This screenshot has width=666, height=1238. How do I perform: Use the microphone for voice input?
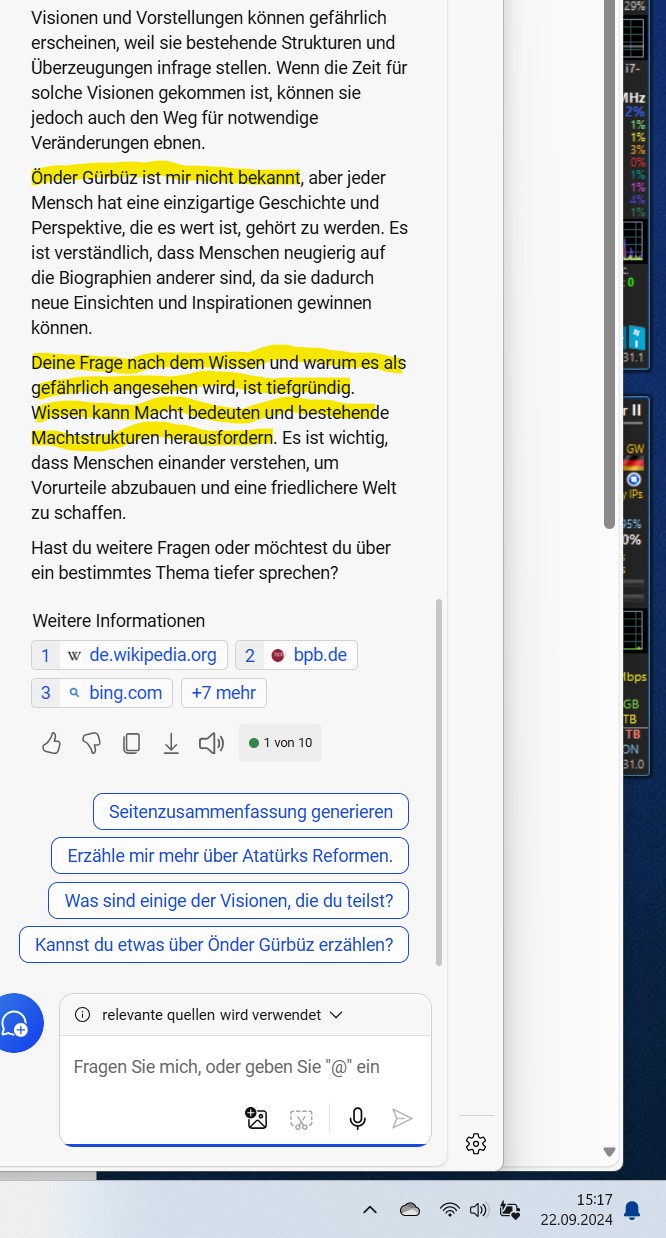click(x=357, y=1118)
